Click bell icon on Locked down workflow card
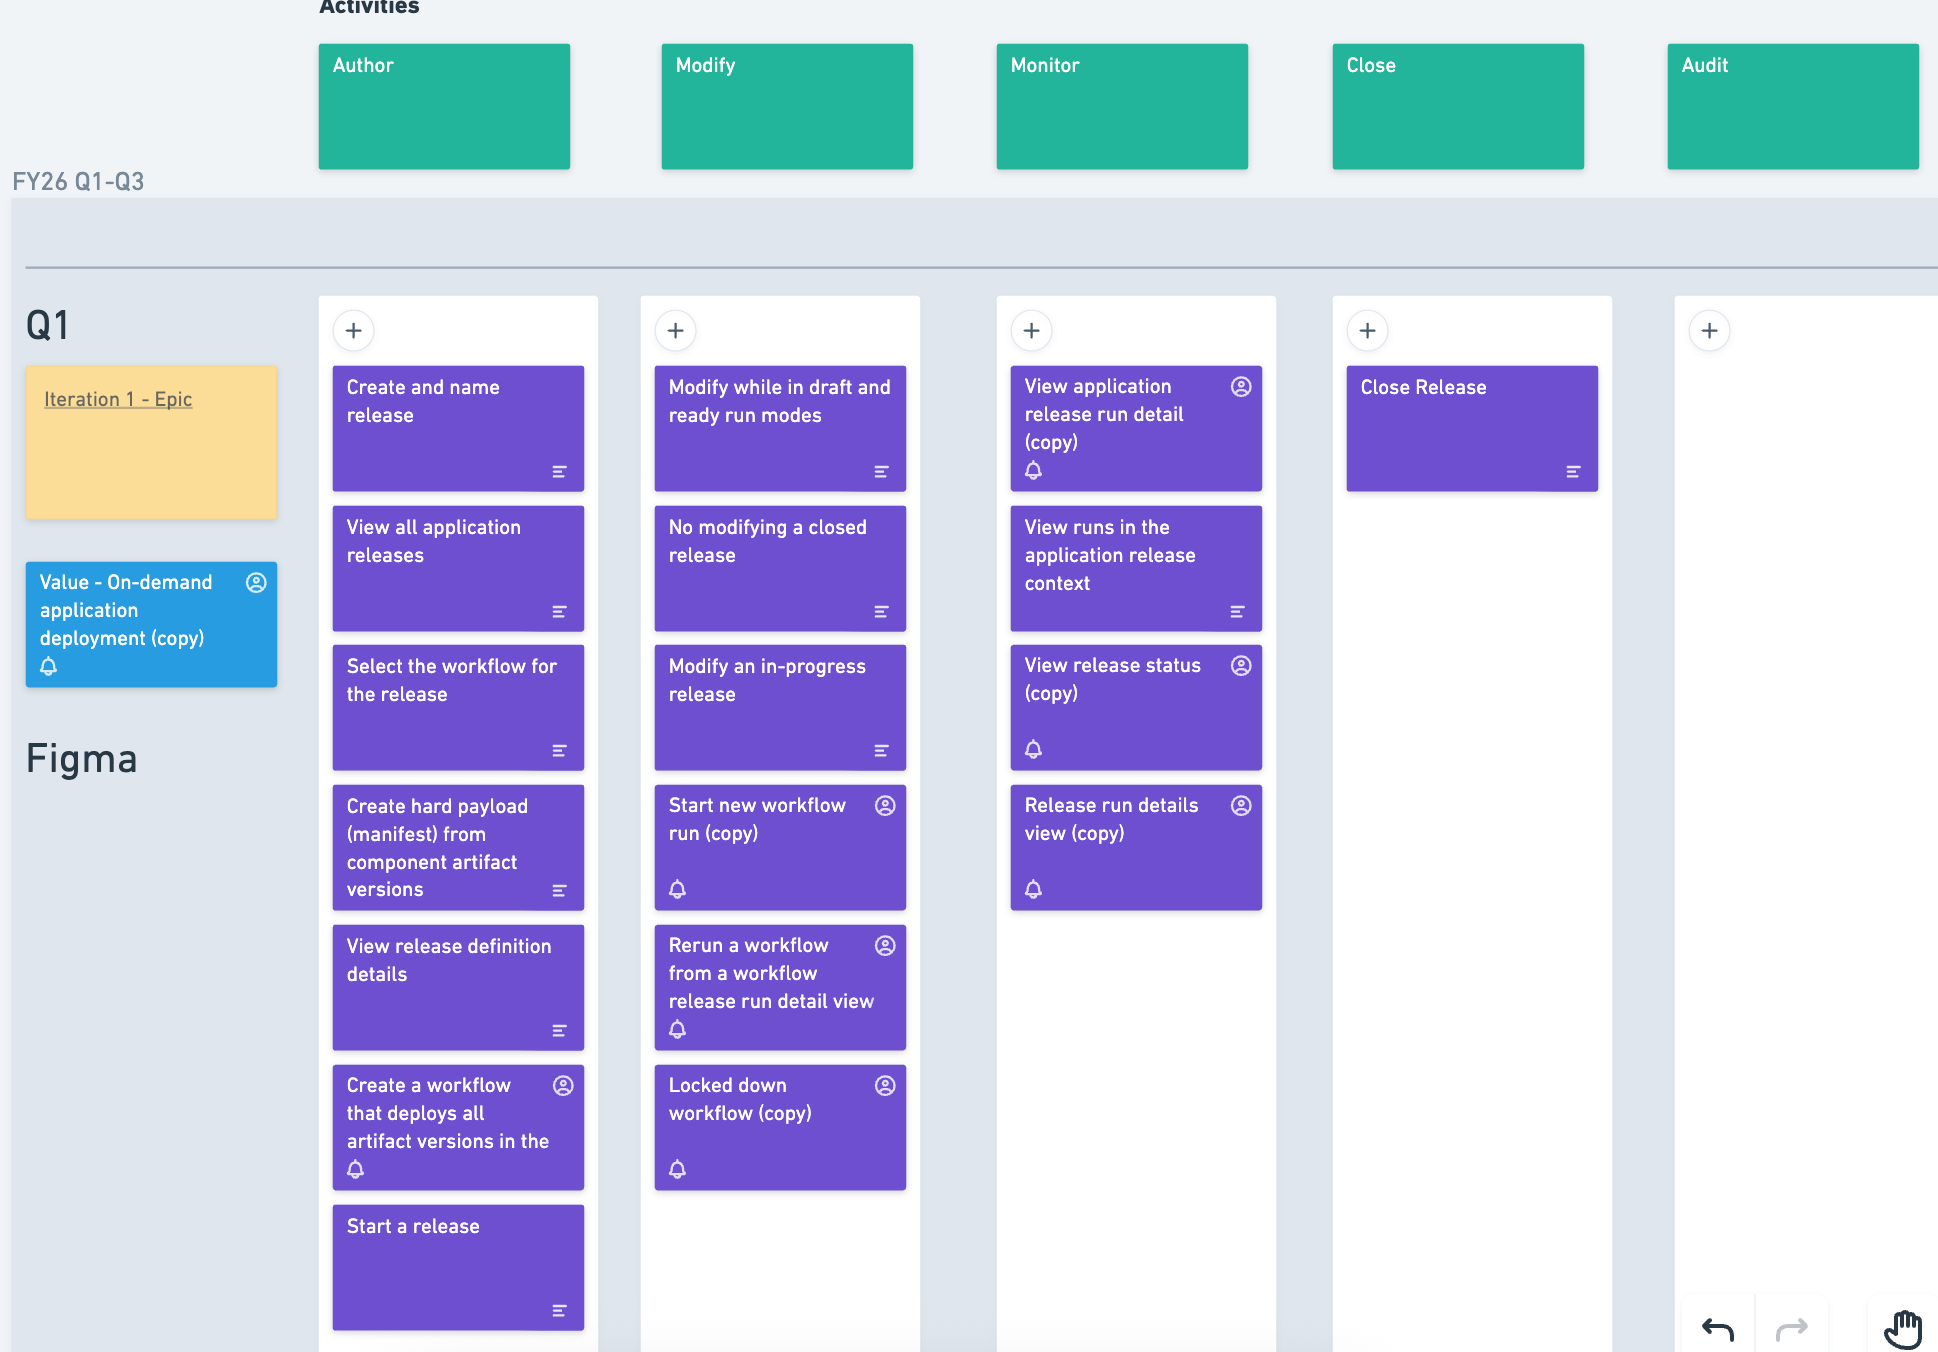Viewport: 1938px width, 1352px height. pyautogui.click(x=678, y=1169)
